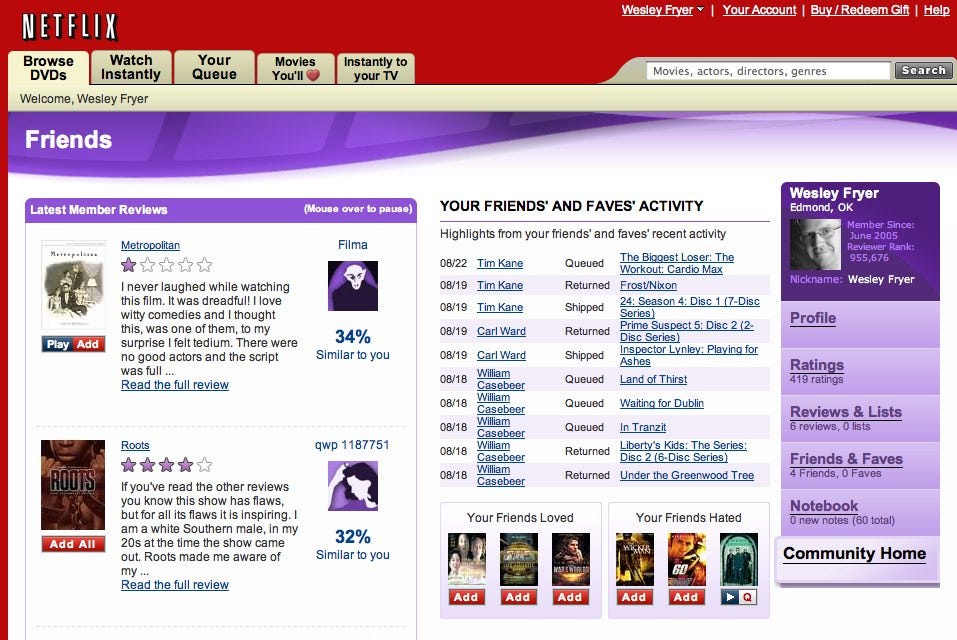Rate Metropolitan five stars
Viewport: 957px width, 640px height.
(204, 265)
